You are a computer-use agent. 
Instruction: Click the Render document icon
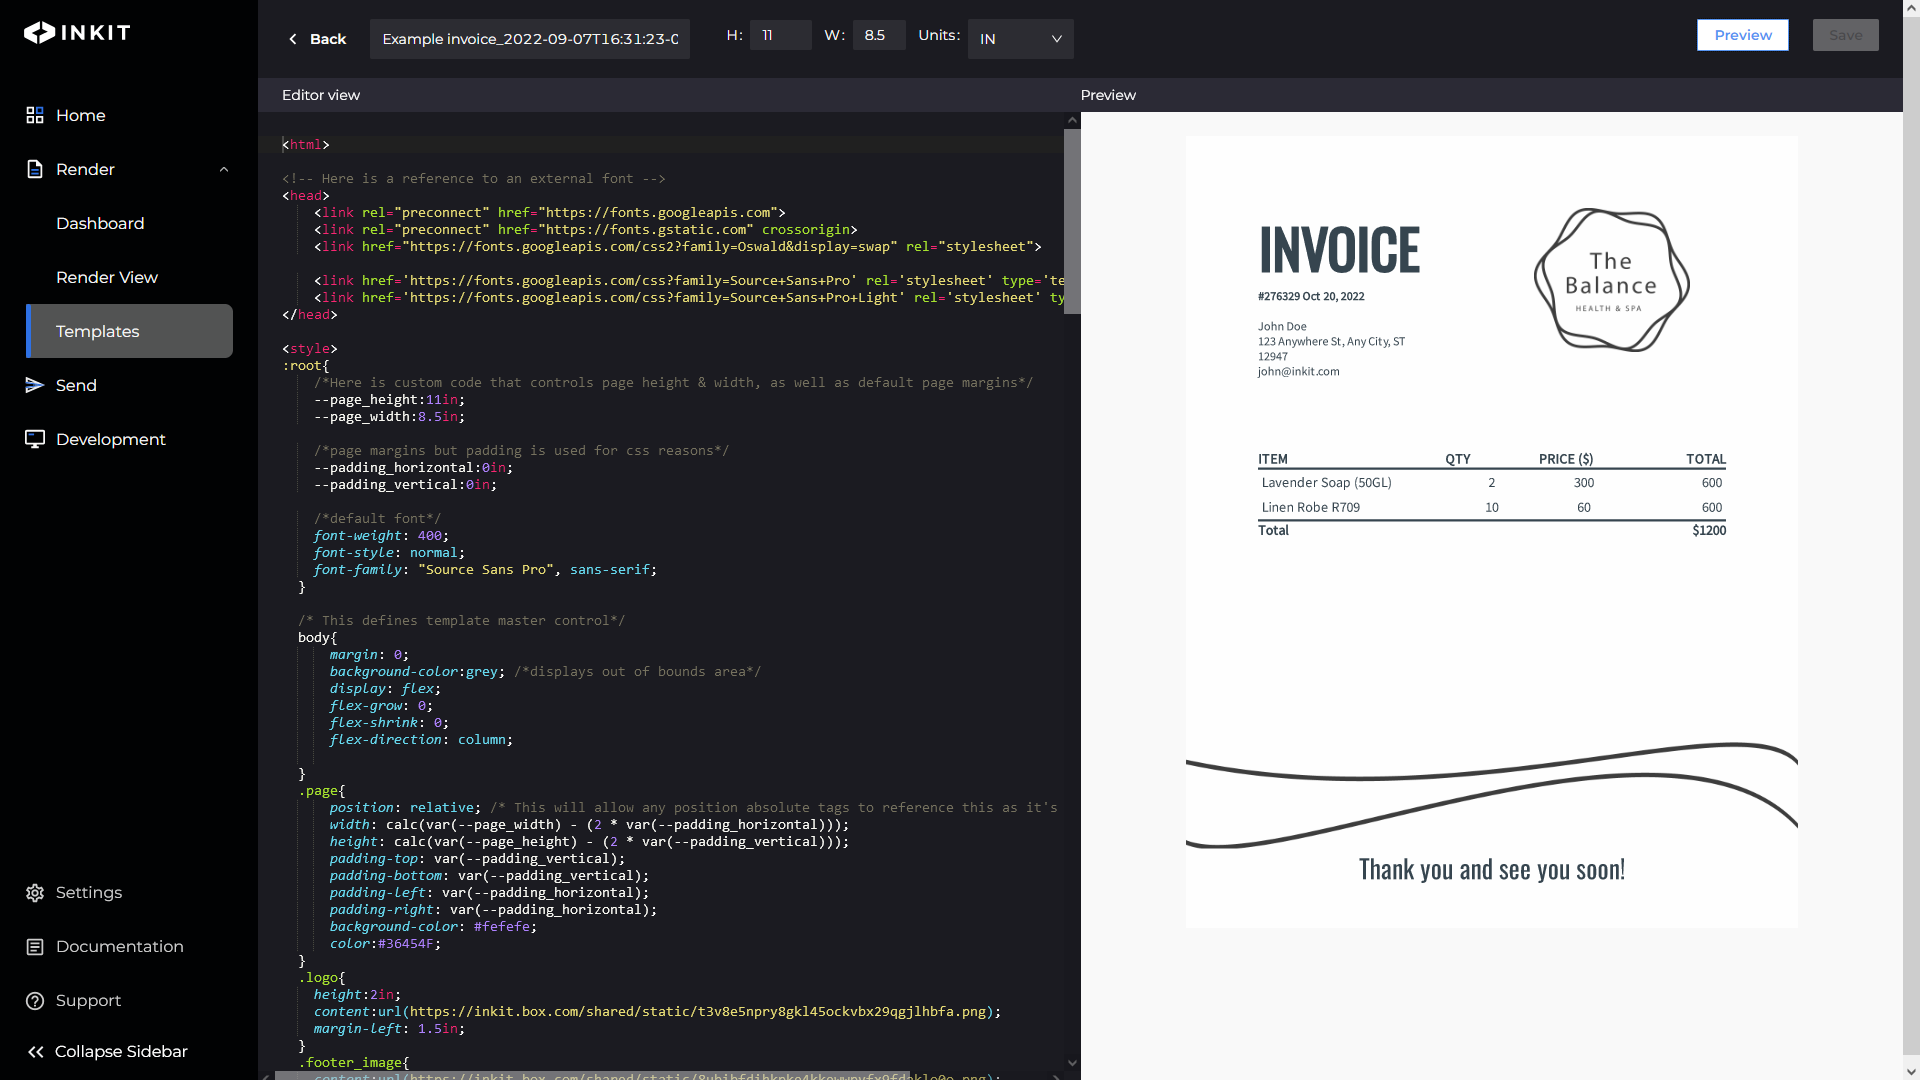click(35, 169)
